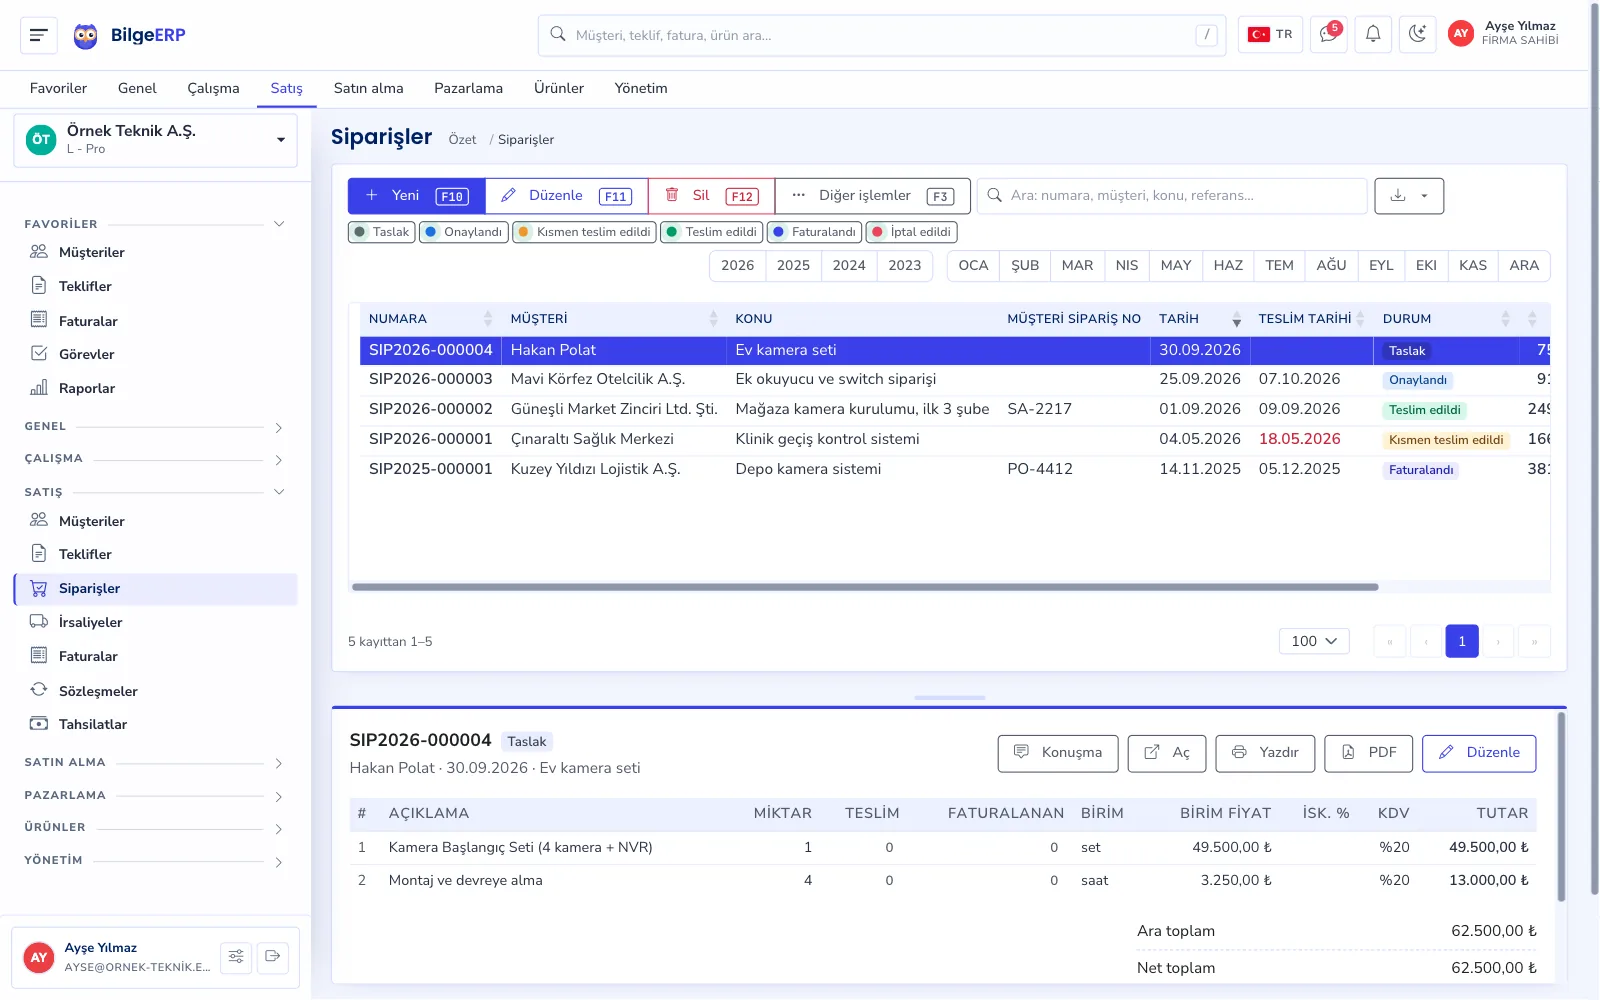Click the Aç open button
1600x1000 pixels.
click(x=1167, y=753)
